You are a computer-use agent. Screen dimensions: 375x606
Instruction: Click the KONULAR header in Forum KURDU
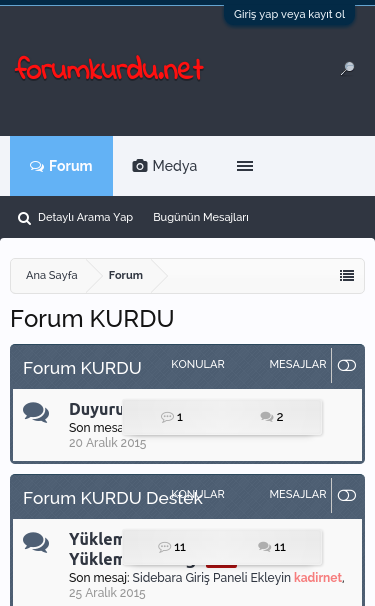click(x=198, y=364)
